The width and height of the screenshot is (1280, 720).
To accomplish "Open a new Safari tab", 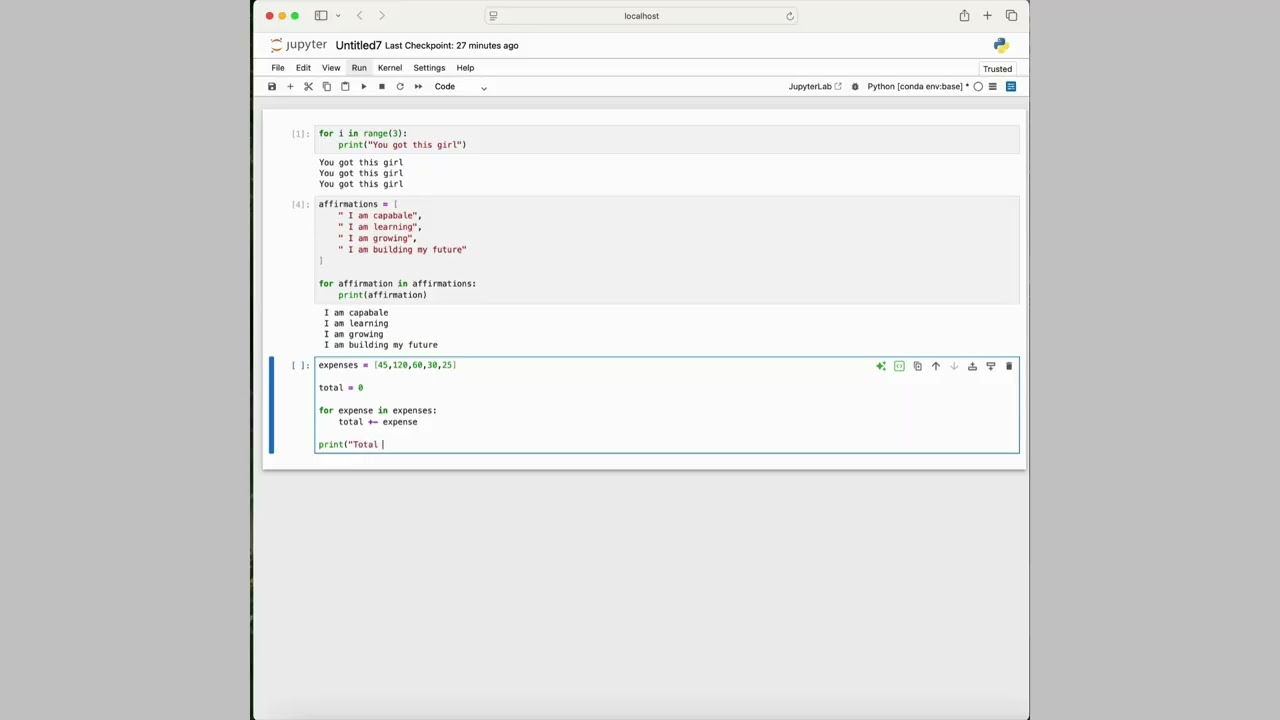I will click(x=987, y=16).
